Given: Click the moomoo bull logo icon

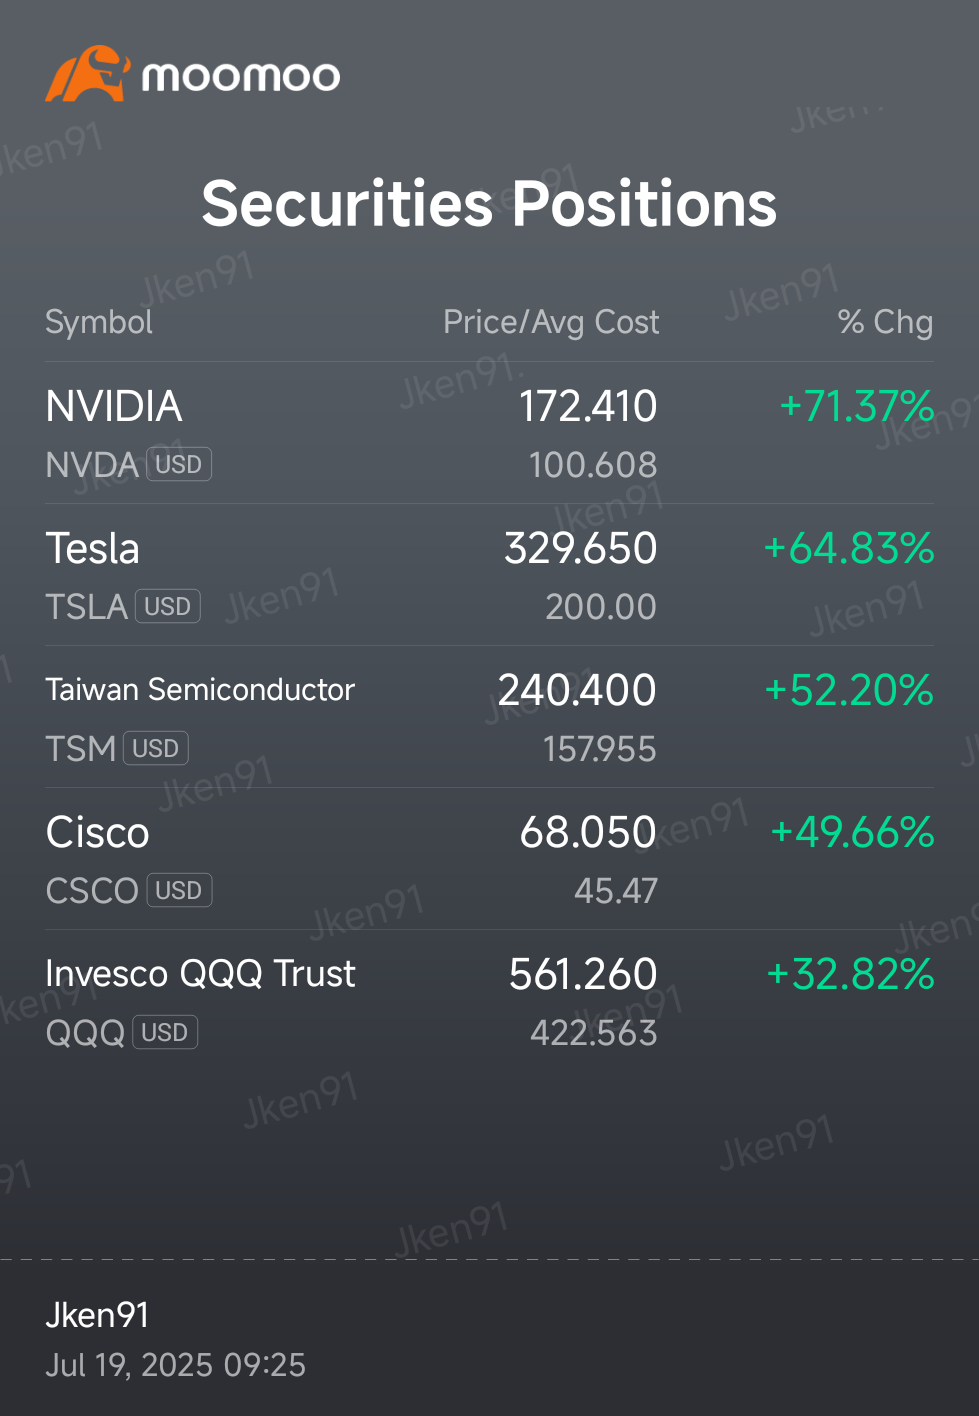Looking at the screenshot, I should 87,74.
